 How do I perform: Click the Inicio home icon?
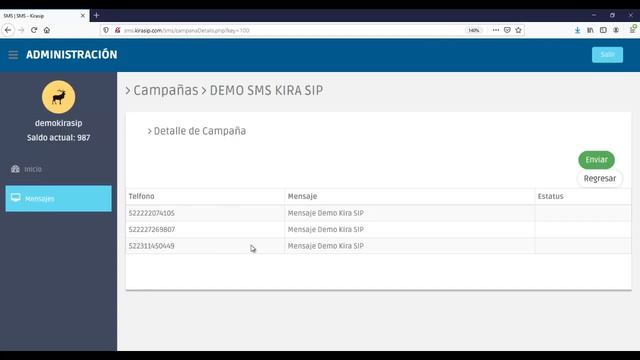pos(16,169)
